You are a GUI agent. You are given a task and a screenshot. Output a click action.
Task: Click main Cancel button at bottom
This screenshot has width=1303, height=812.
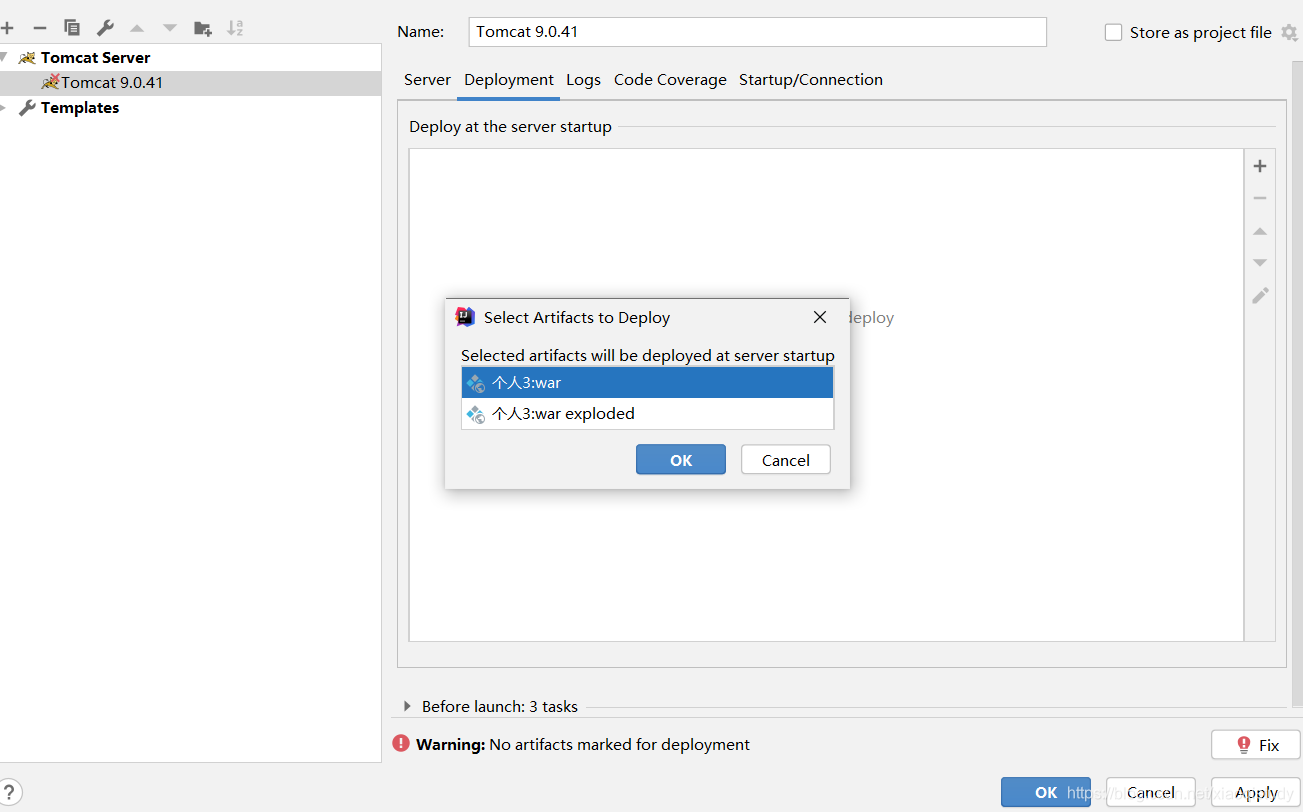(x=1151, y=792)
